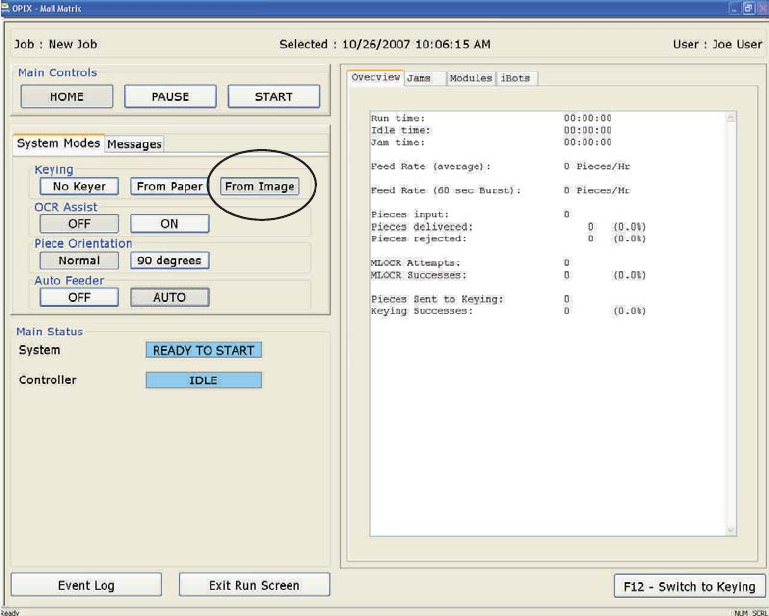
Task: Click the 'Job : New Job' label
Action: [55, 44]
